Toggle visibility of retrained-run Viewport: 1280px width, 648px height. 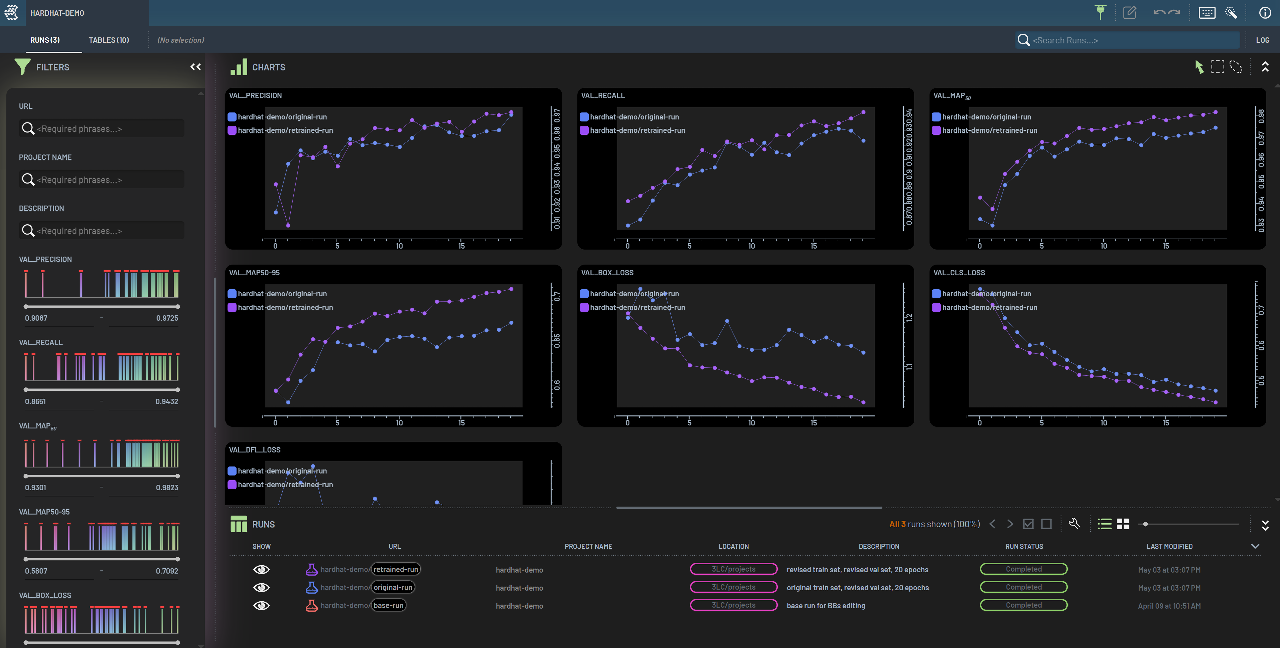(x=261, y=569)
